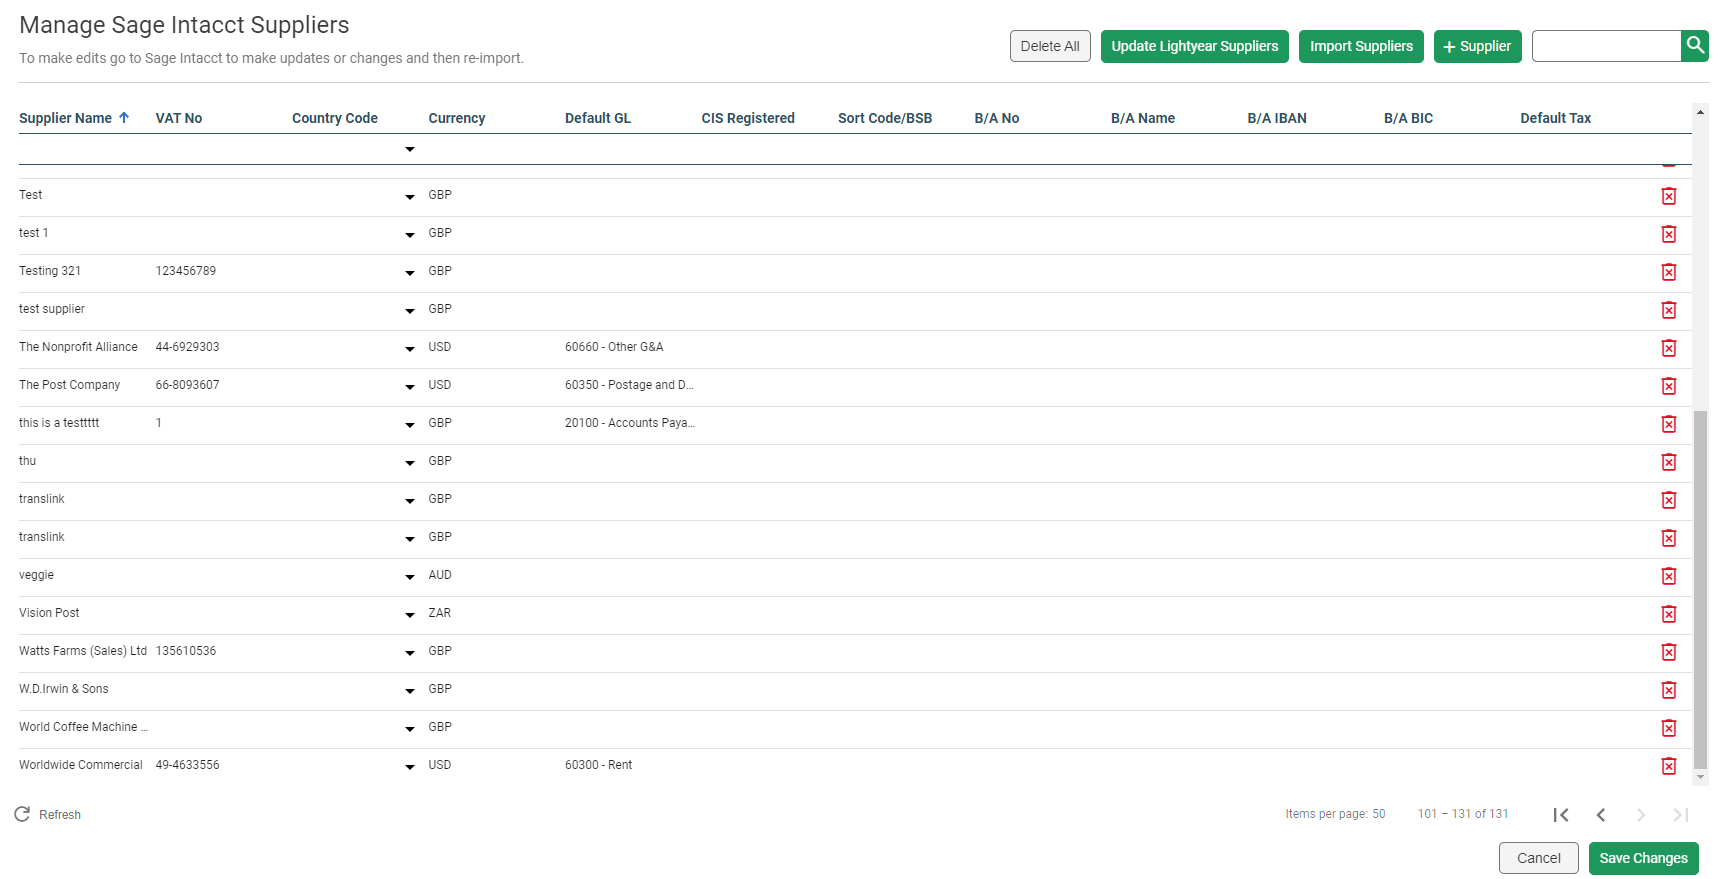The image size is (1722, 879).
Task: Open country dropdown for The Post Company
Action: [409, 387]
